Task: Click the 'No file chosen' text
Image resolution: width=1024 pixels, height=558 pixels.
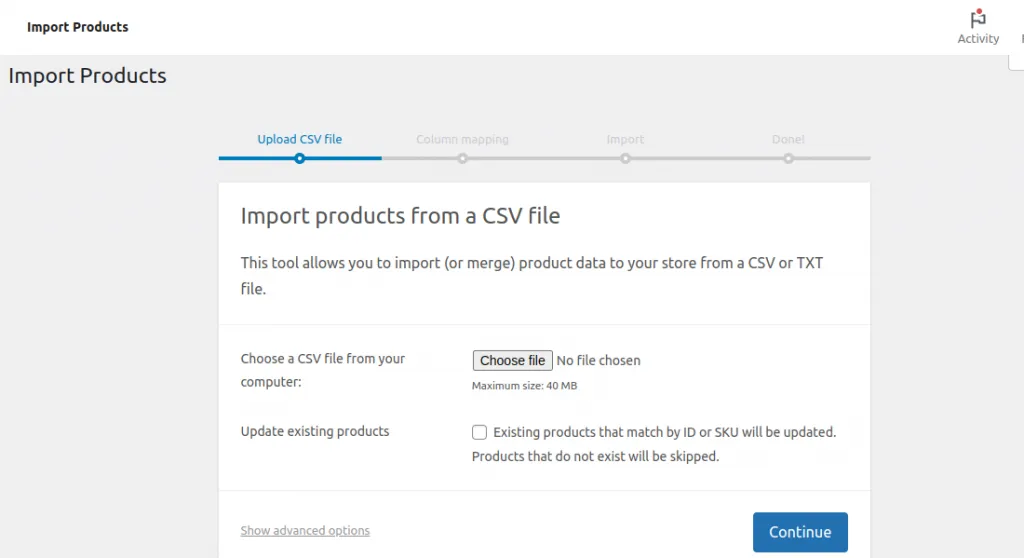Action: (598, 360)
